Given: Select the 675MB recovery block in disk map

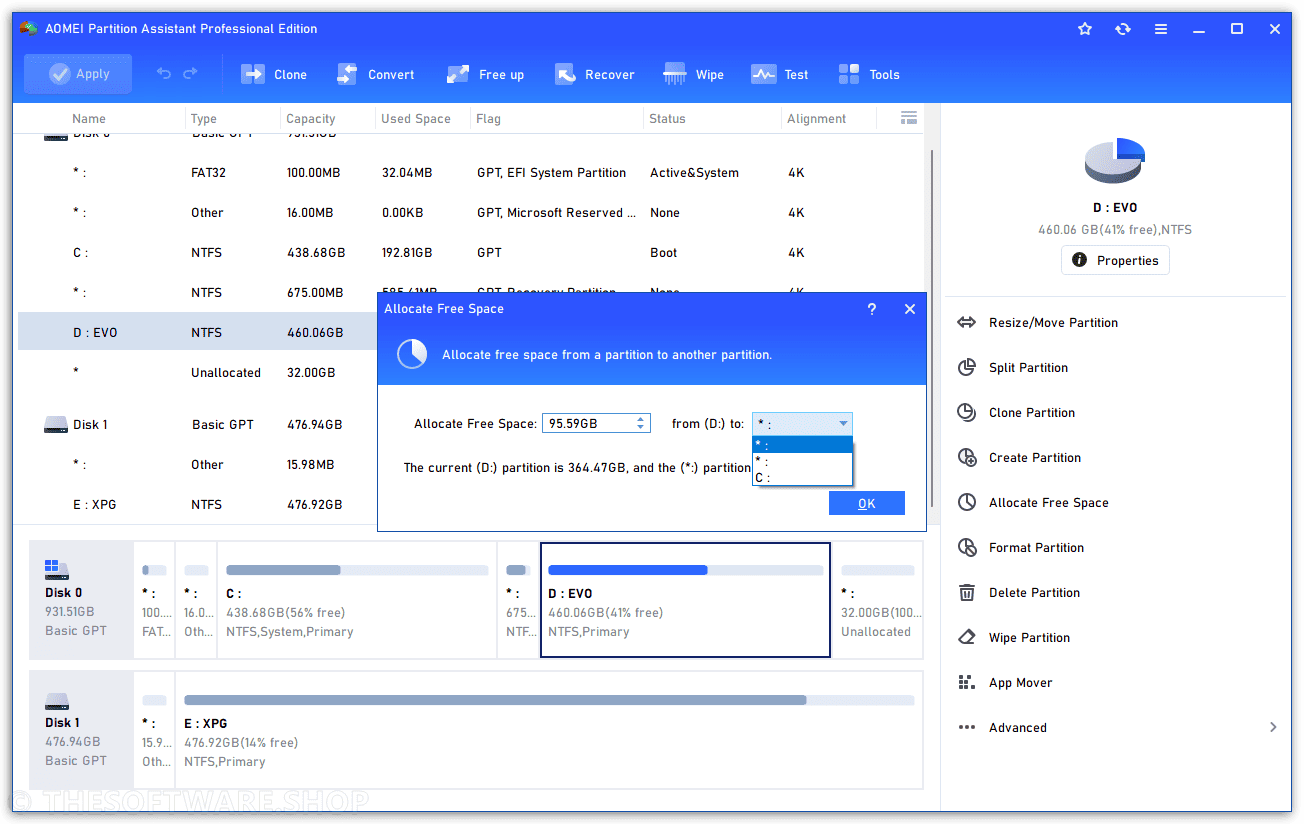Looking at the screenshot, I should (x=518, y=600).
